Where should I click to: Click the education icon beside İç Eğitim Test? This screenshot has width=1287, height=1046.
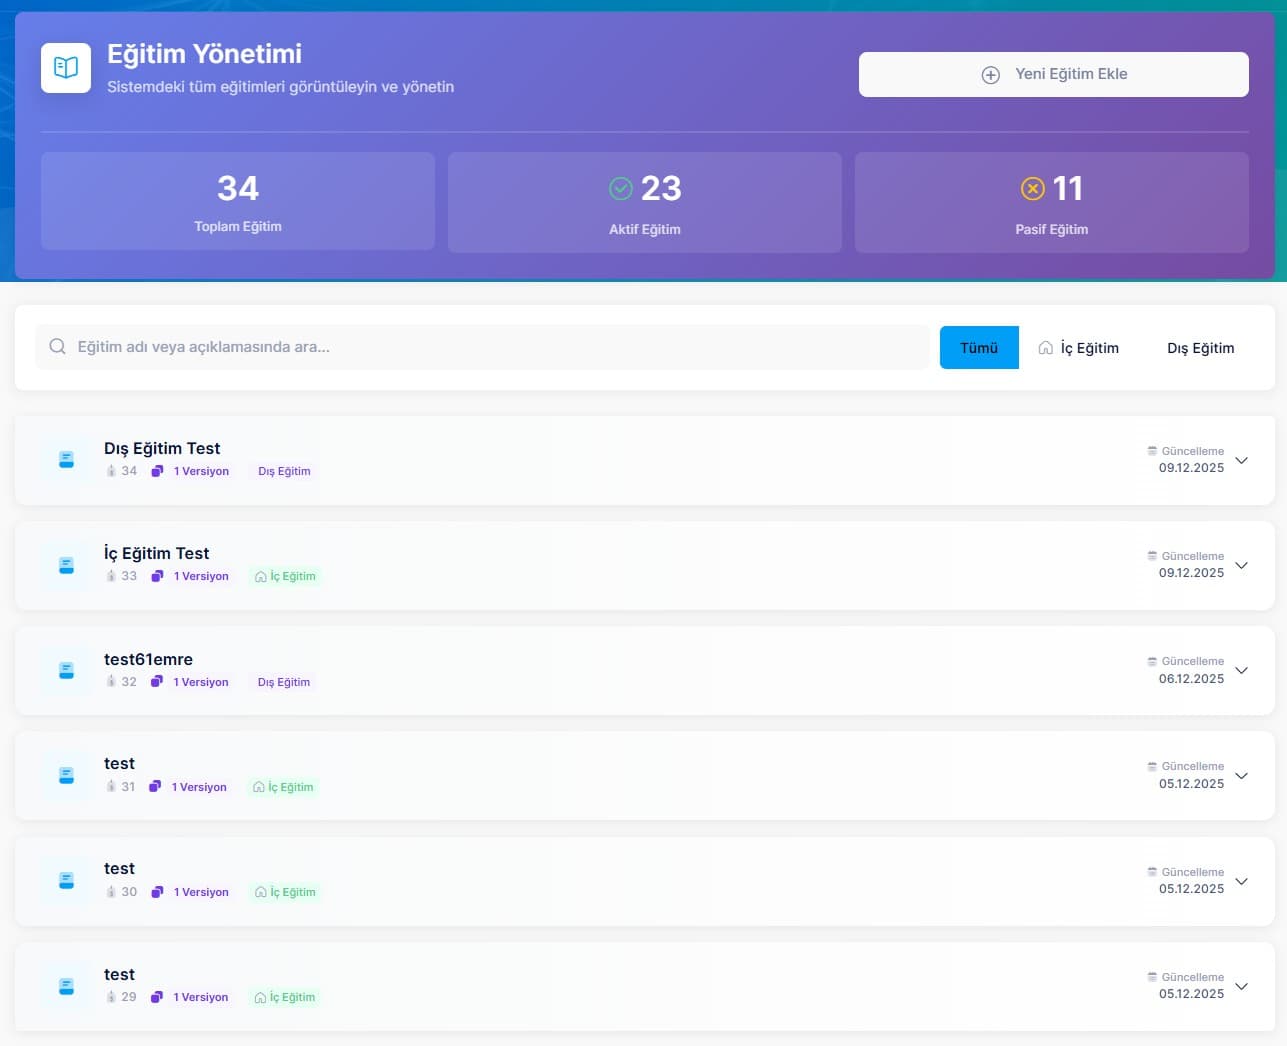(65, 565)
